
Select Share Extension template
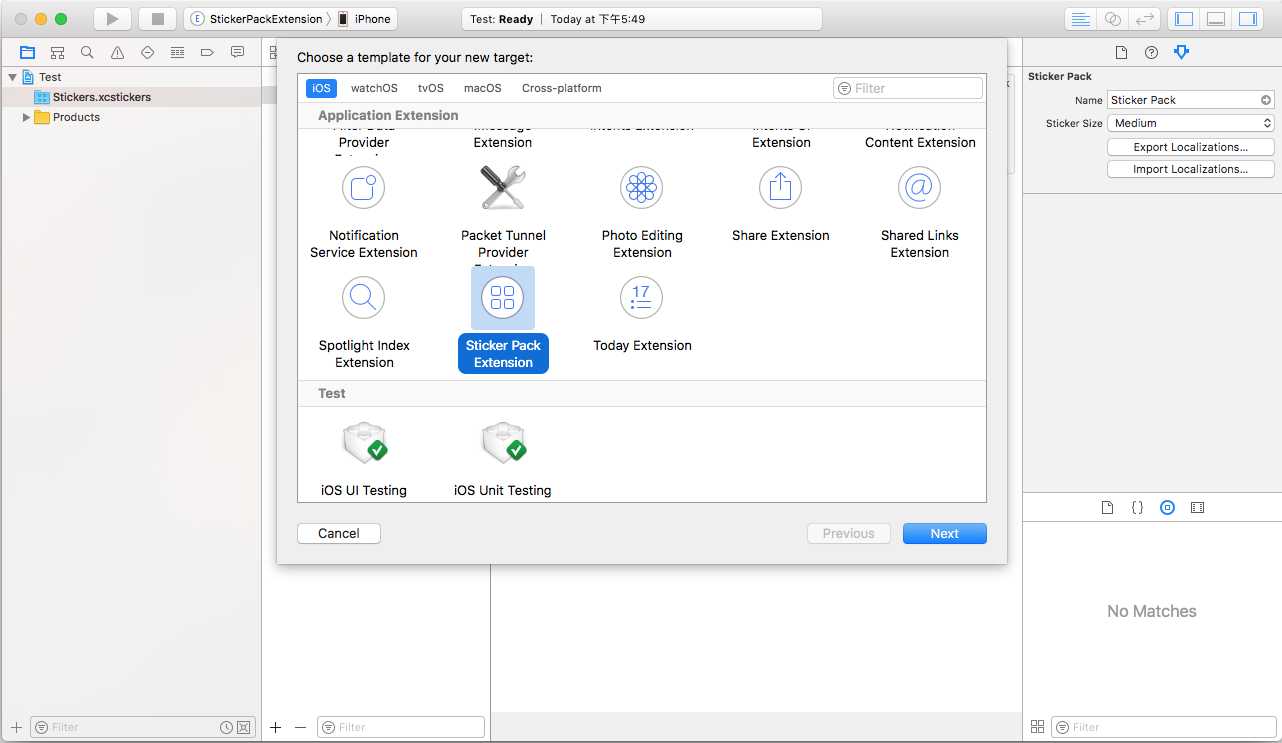tap(781, 204)
